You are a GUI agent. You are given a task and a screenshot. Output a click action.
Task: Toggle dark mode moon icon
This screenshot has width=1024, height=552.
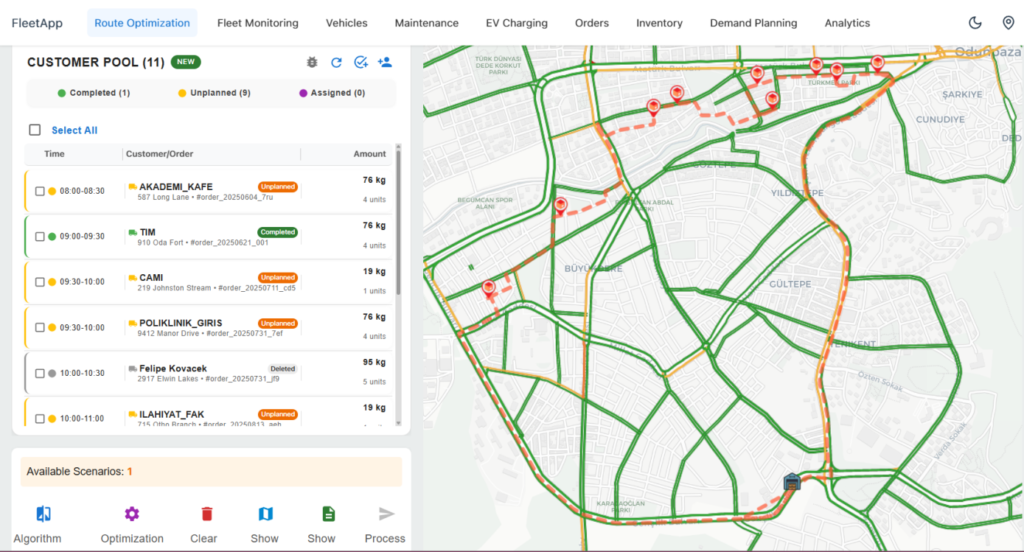(x=976, y=23)
